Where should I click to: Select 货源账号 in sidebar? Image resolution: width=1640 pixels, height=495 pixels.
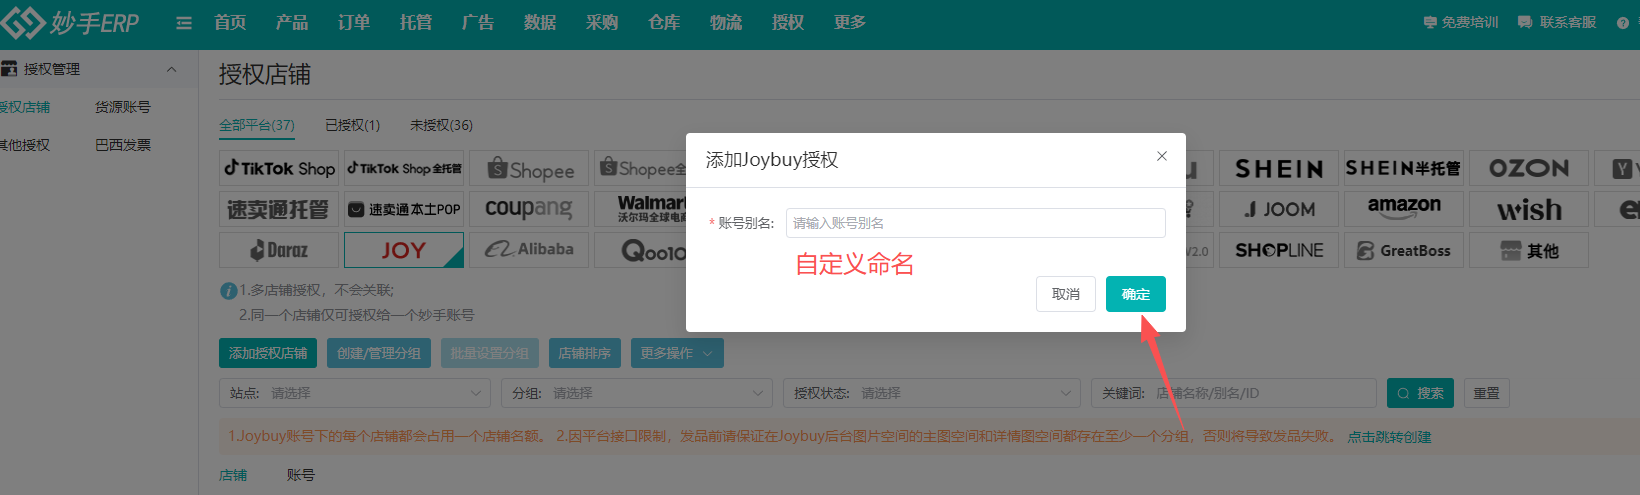pyautogui.click(x=123, y=107)
